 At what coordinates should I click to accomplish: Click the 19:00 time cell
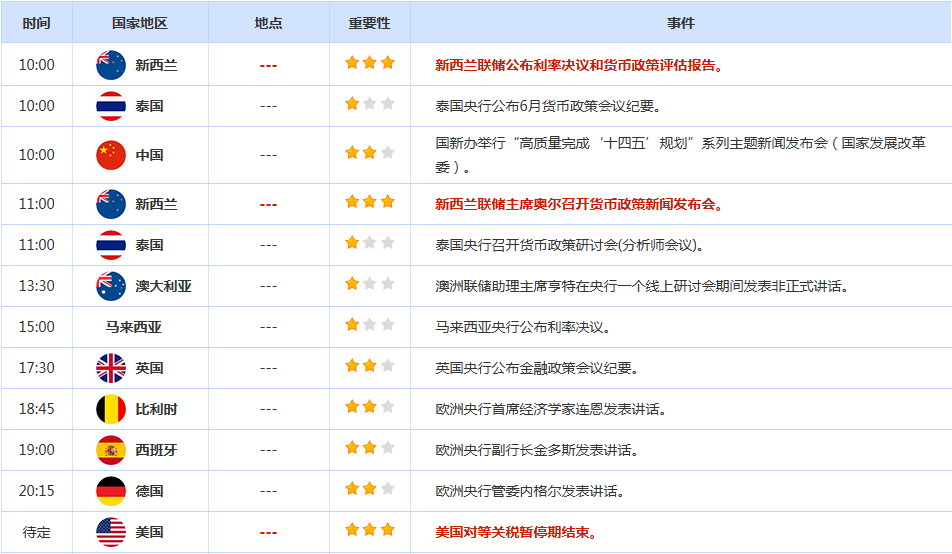(x=36, y=450)
